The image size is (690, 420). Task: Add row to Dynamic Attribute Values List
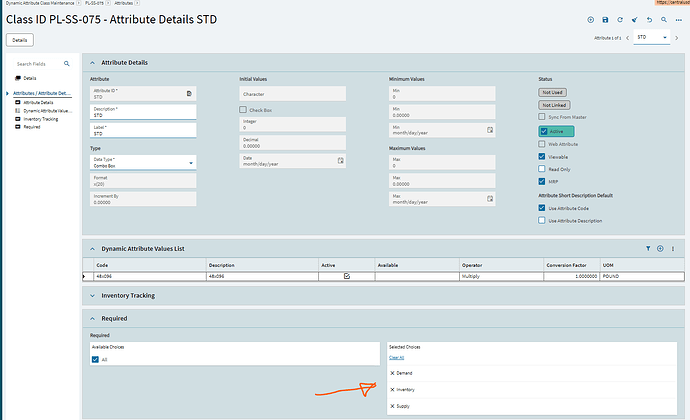(x=660, y=249)
